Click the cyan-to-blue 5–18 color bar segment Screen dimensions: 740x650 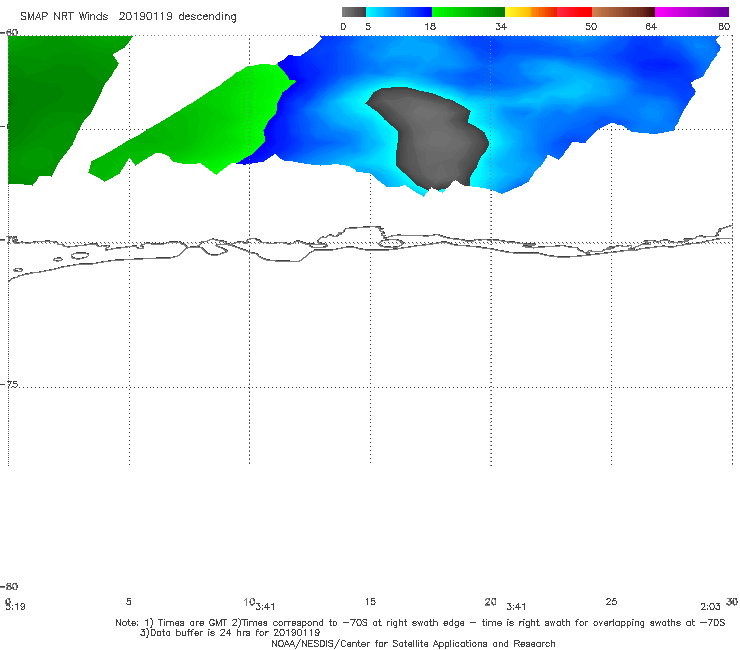399,12
